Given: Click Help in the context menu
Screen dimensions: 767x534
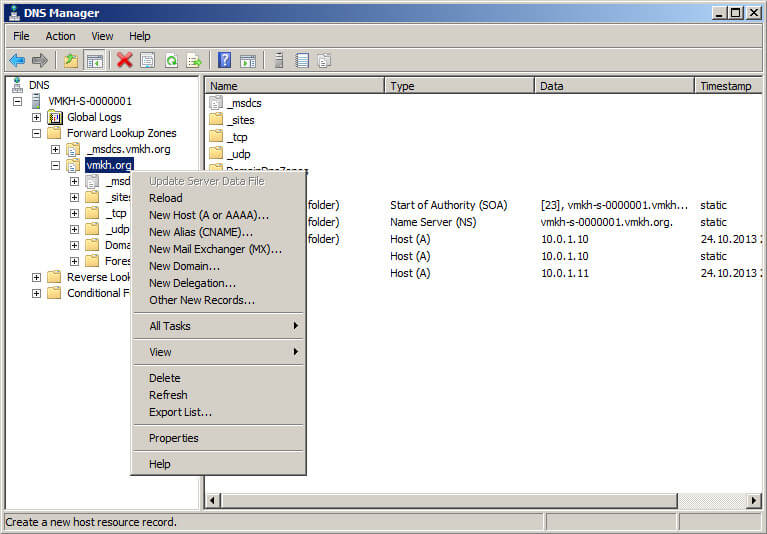Looking at the screenshot, I should (218, 464).
